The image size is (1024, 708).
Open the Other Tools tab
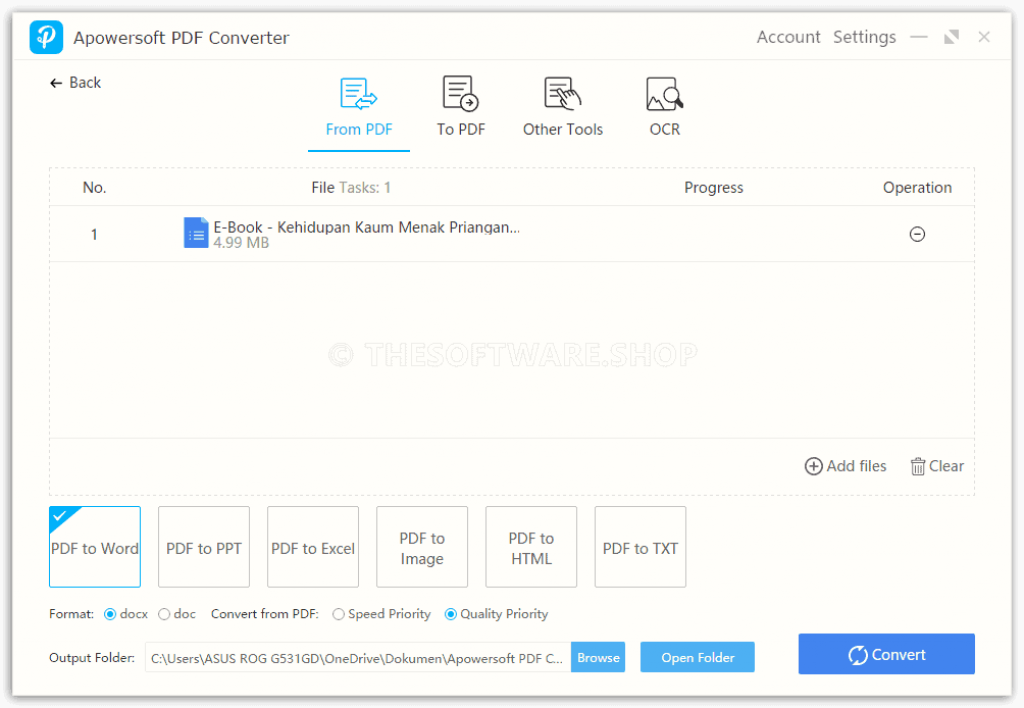(x=562, y=108)
